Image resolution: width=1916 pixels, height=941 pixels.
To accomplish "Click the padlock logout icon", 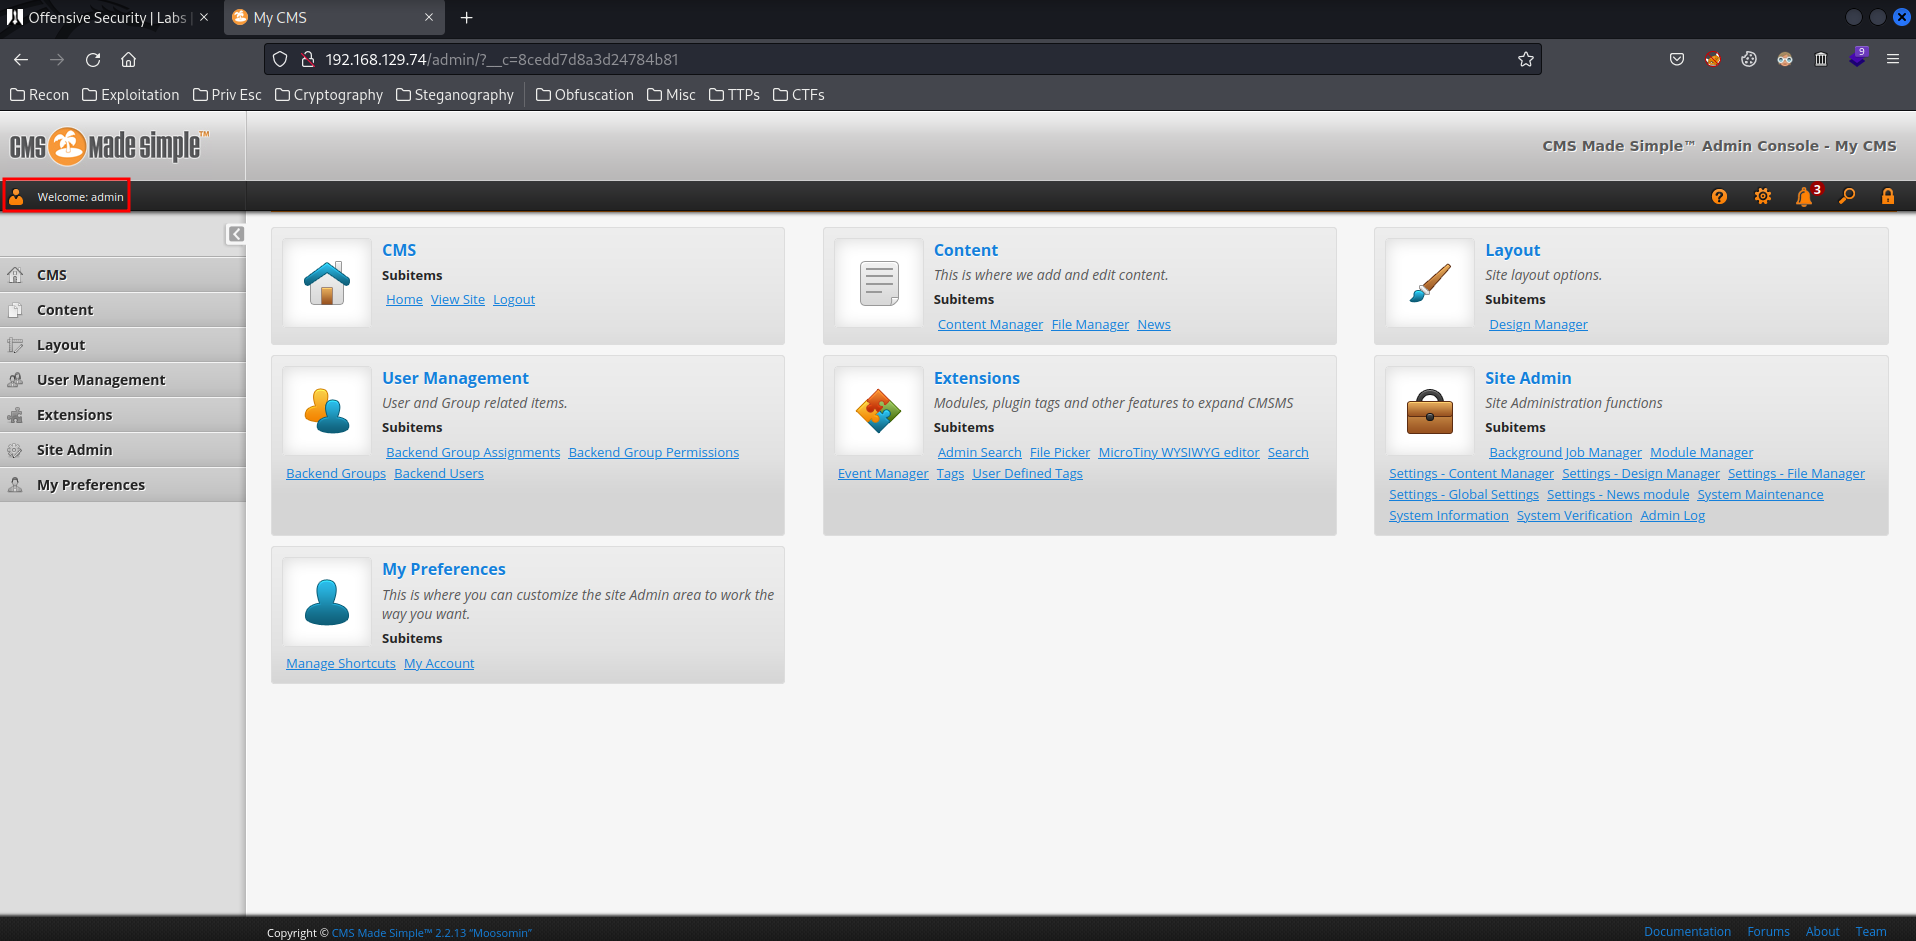I will (x=1888, y=197).
